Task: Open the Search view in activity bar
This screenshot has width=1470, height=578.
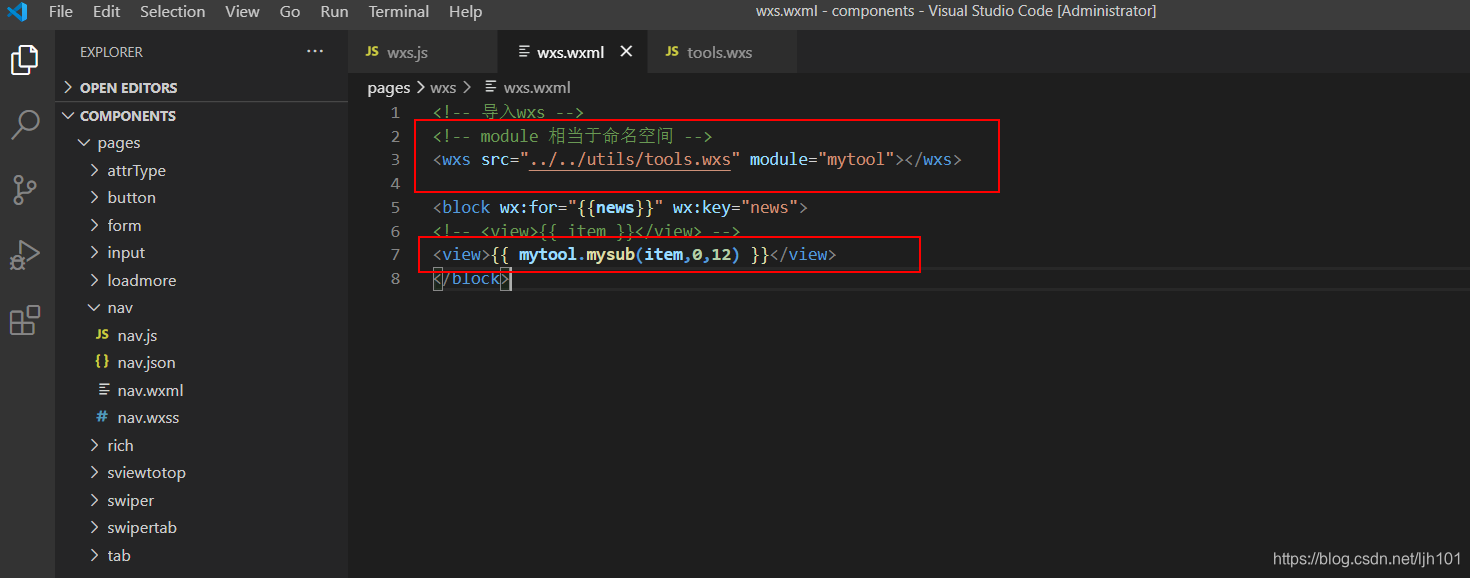Action: click(25, 125)
